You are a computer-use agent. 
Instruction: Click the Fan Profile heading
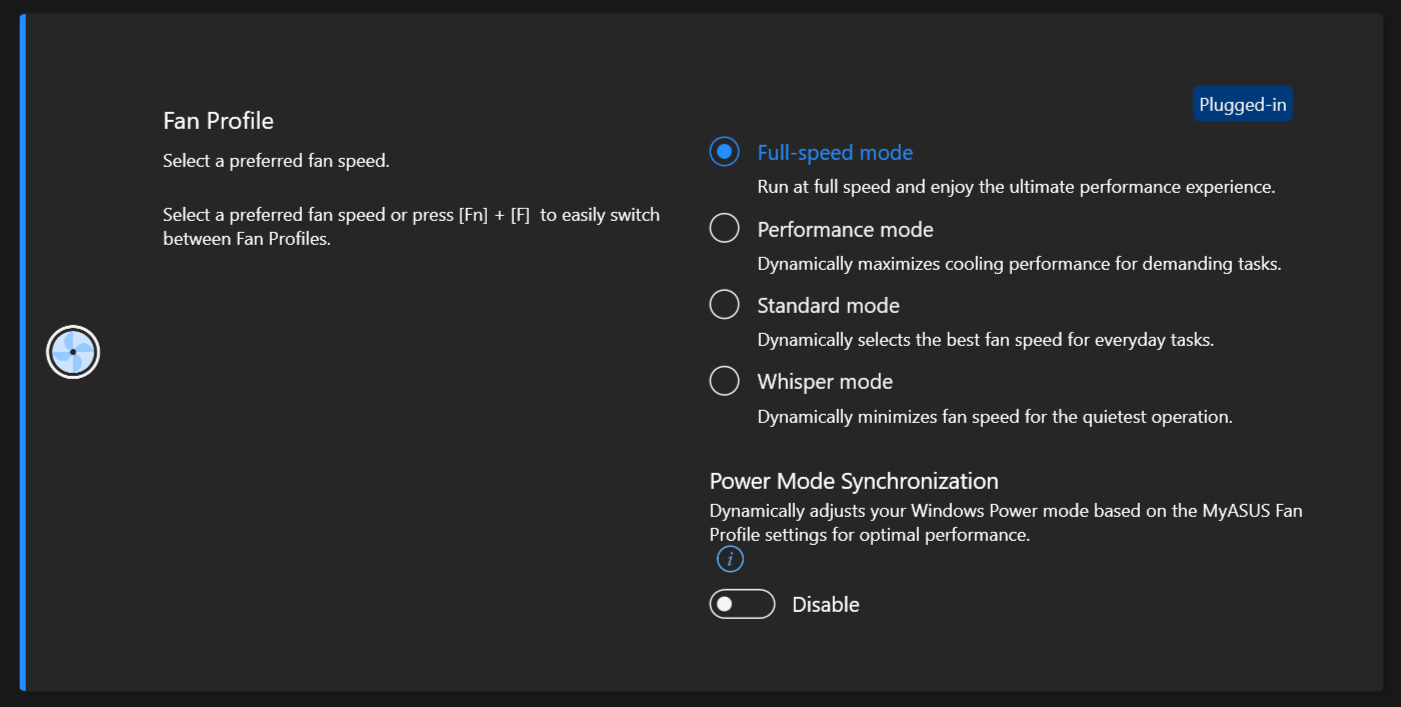point(218,121)
